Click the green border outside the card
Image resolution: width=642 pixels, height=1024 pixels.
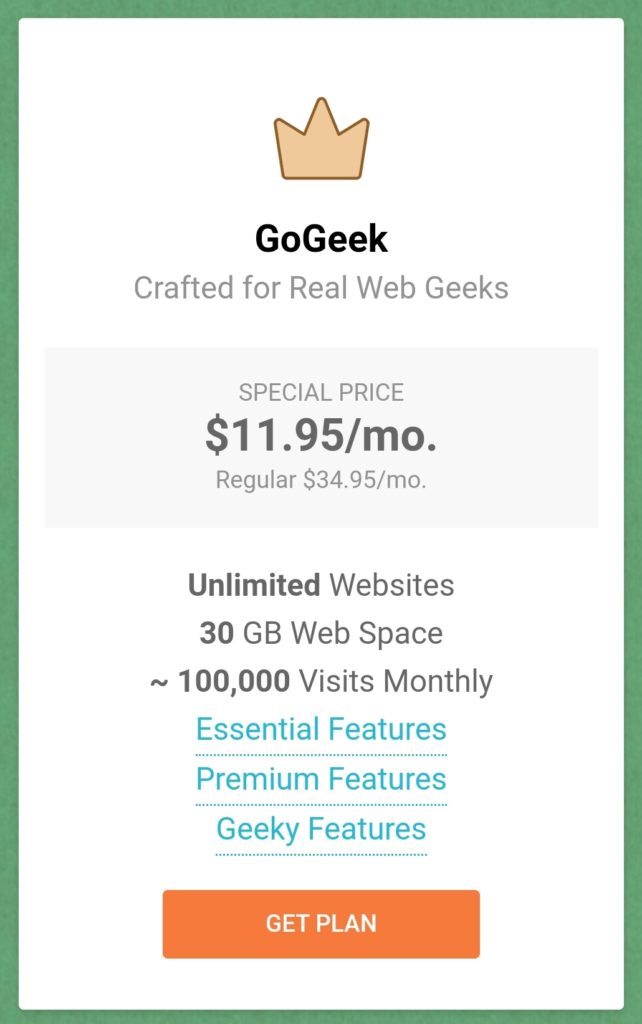point(8,512)
